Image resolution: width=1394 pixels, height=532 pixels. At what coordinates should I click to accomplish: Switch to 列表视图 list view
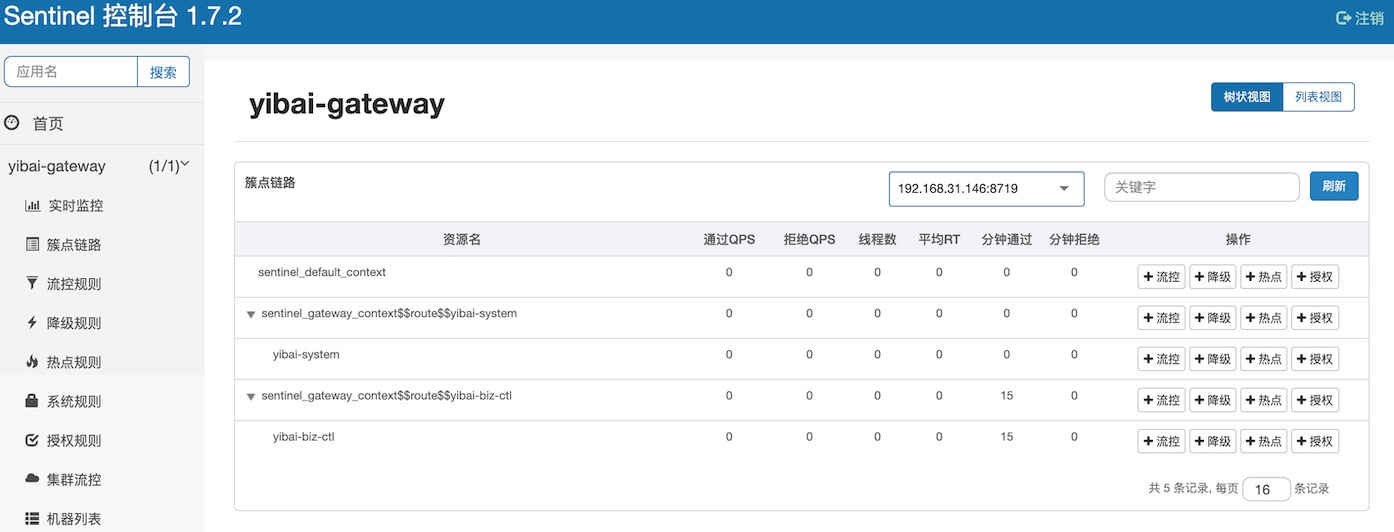tap(1318, 97)
